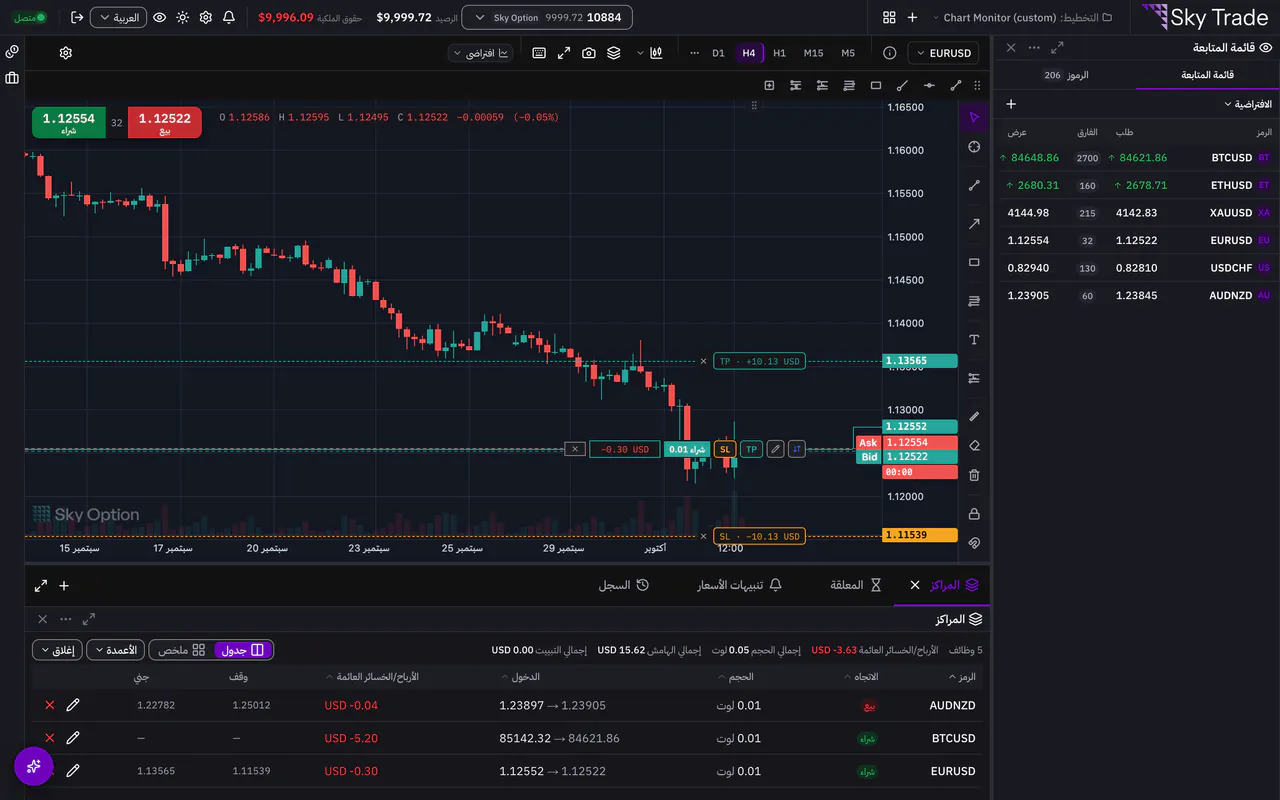Toggle the TP button on the chart order line
1280x800 pixels.
point(751,449)
